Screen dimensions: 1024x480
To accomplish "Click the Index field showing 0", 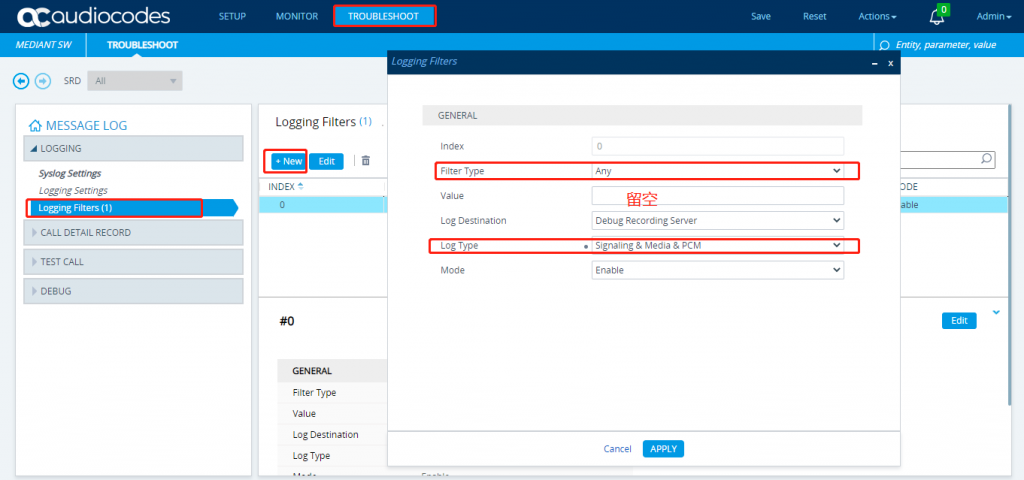I will [718, 146].
